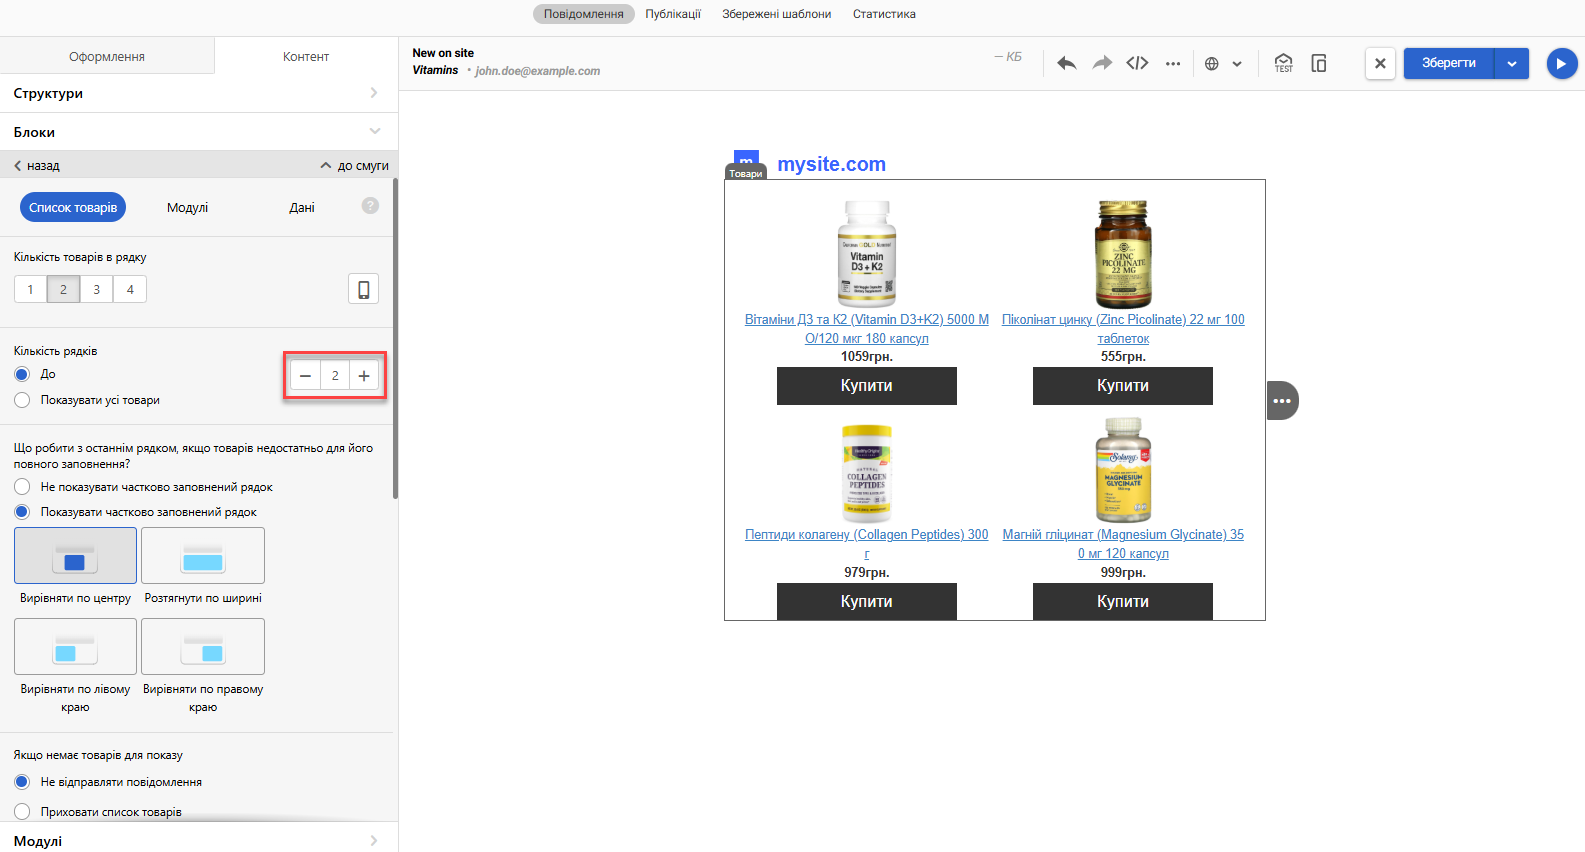Click до смуги navigation link
Image resolution: width=1585 pixels, height=852 pixels.
click(x=355, y=165)
